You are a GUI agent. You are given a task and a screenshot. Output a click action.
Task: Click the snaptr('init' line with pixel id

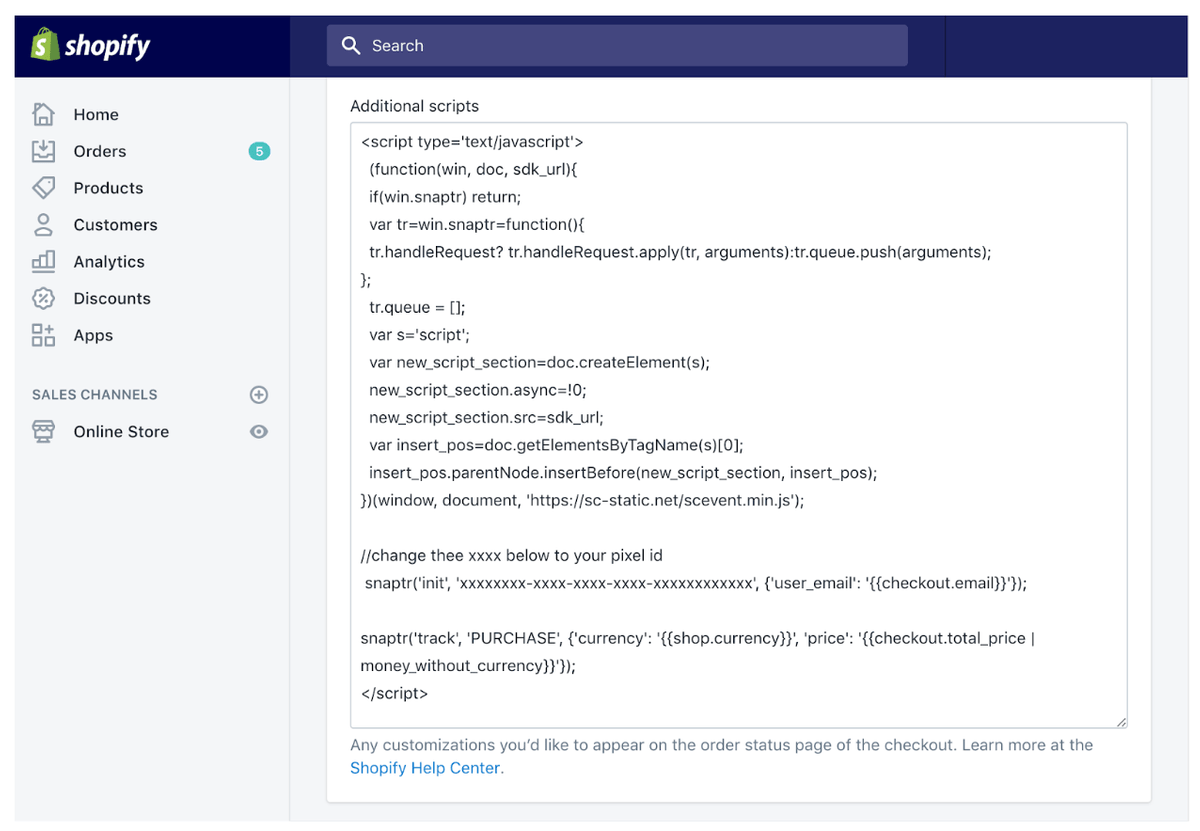[x=695, y=583]
